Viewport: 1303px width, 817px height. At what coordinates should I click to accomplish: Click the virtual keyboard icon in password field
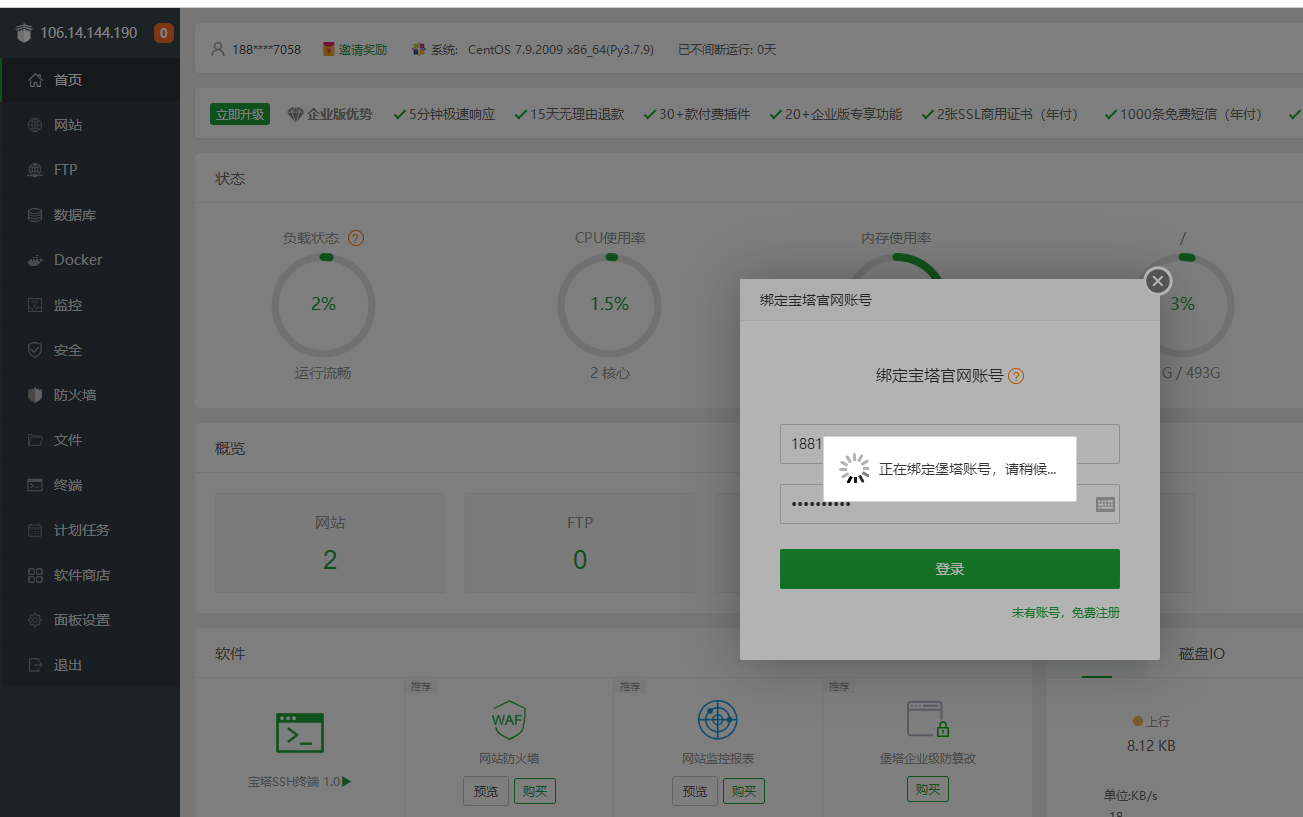1105,504
